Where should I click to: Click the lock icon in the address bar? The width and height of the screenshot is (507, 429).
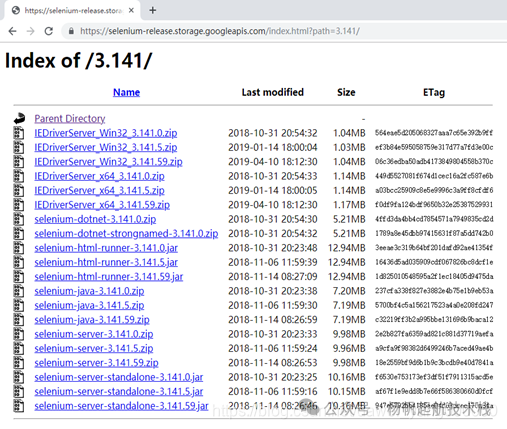click(x=71, y=31)
